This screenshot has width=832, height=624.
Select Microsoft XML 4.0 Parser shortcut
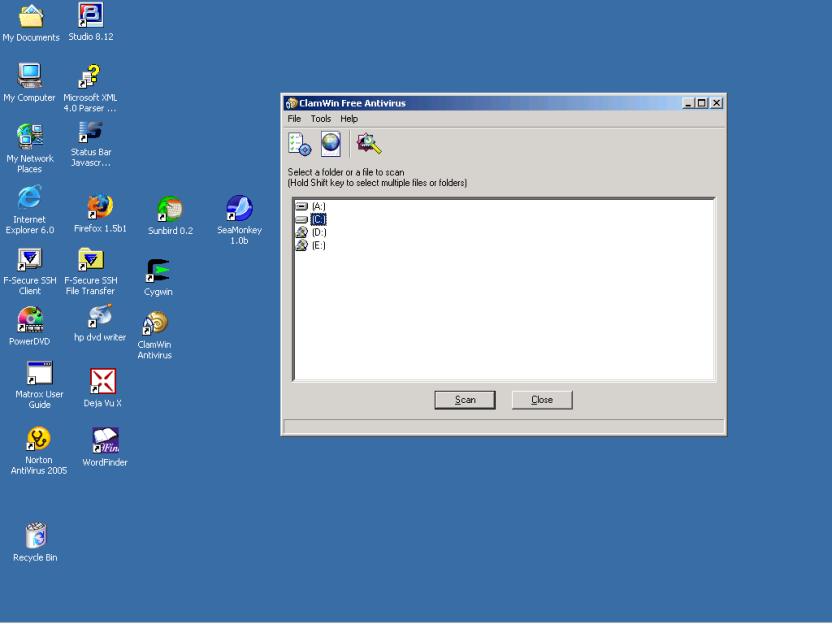tap(90, 88)
